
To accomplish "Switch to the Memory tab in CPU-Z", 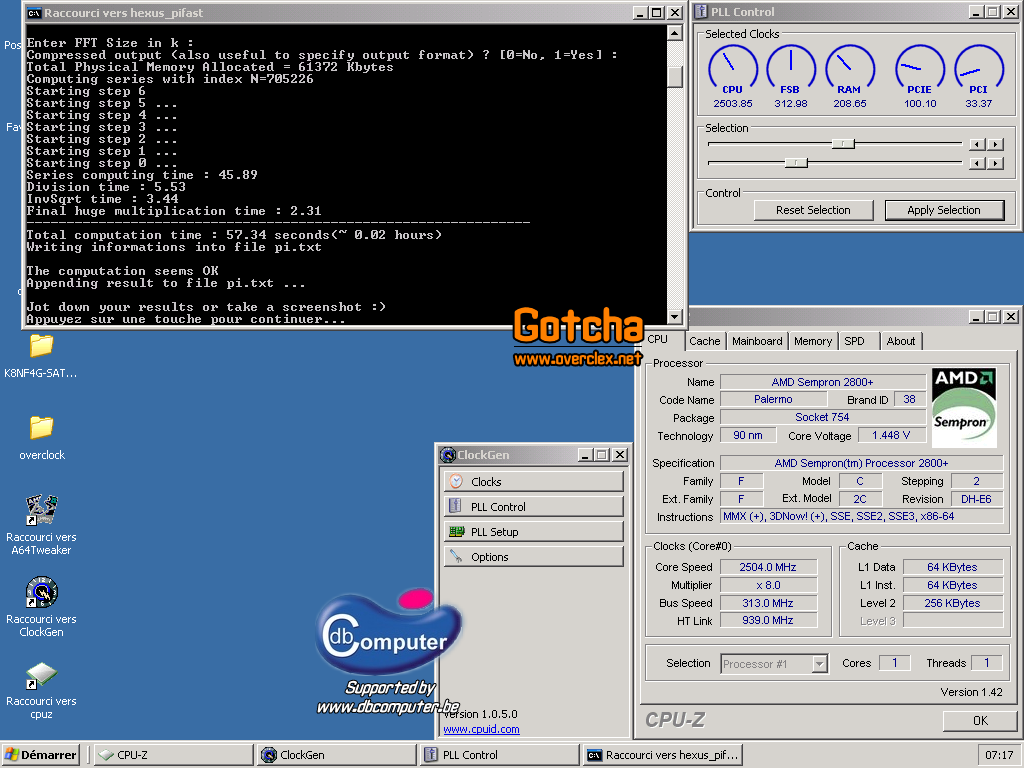I will [x=813, y=341].
